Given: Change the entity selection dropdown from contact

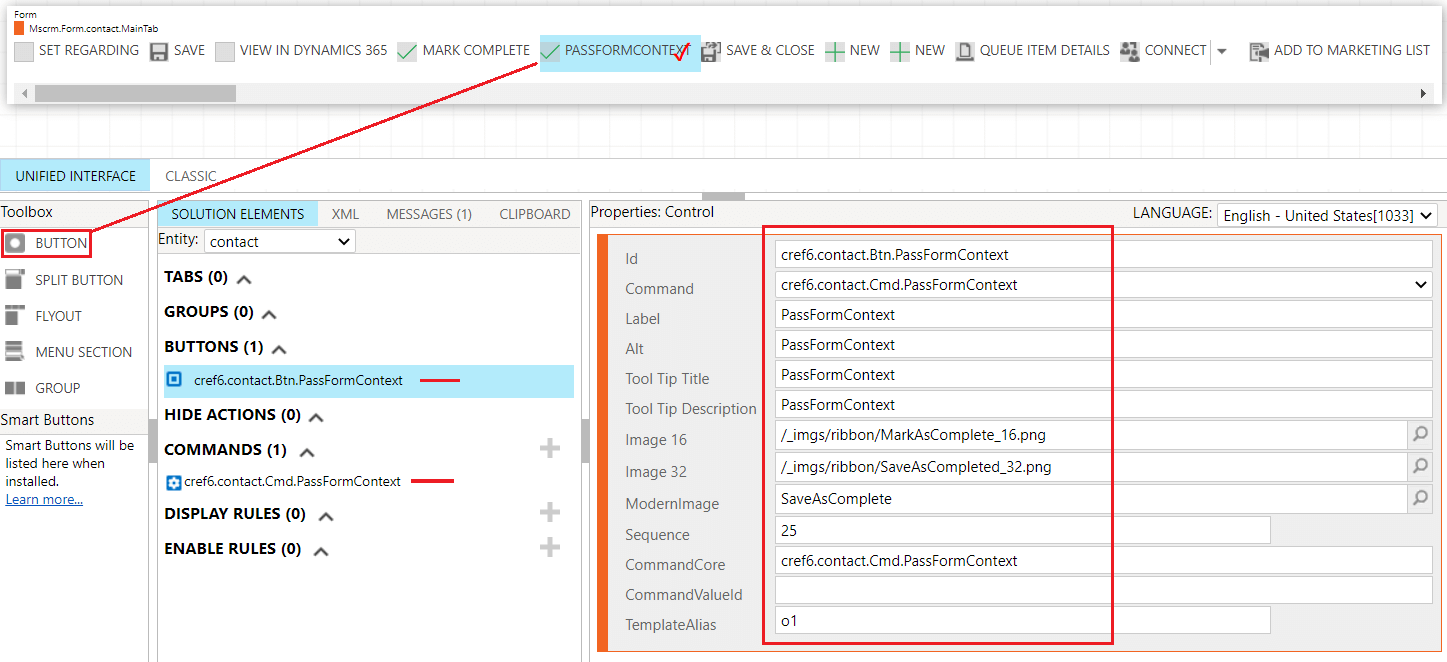Looking at the screenshot, I should pos(279,240).
